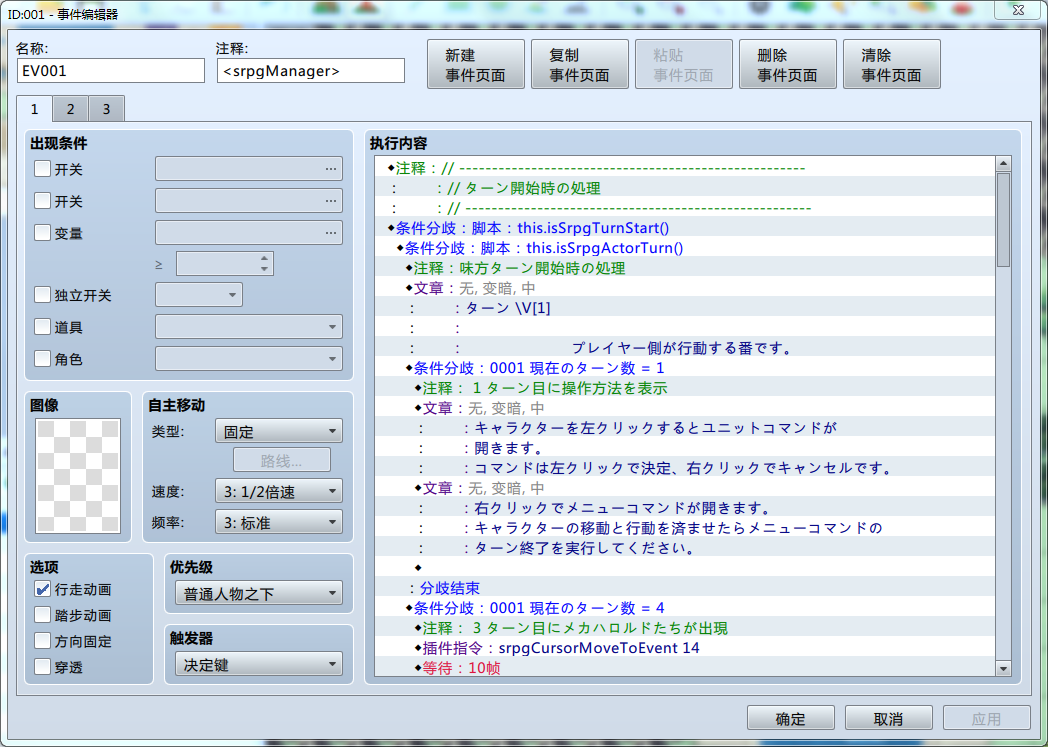
Task: Open the 类型 dropdown showing 固定
Action: point(279,432)
